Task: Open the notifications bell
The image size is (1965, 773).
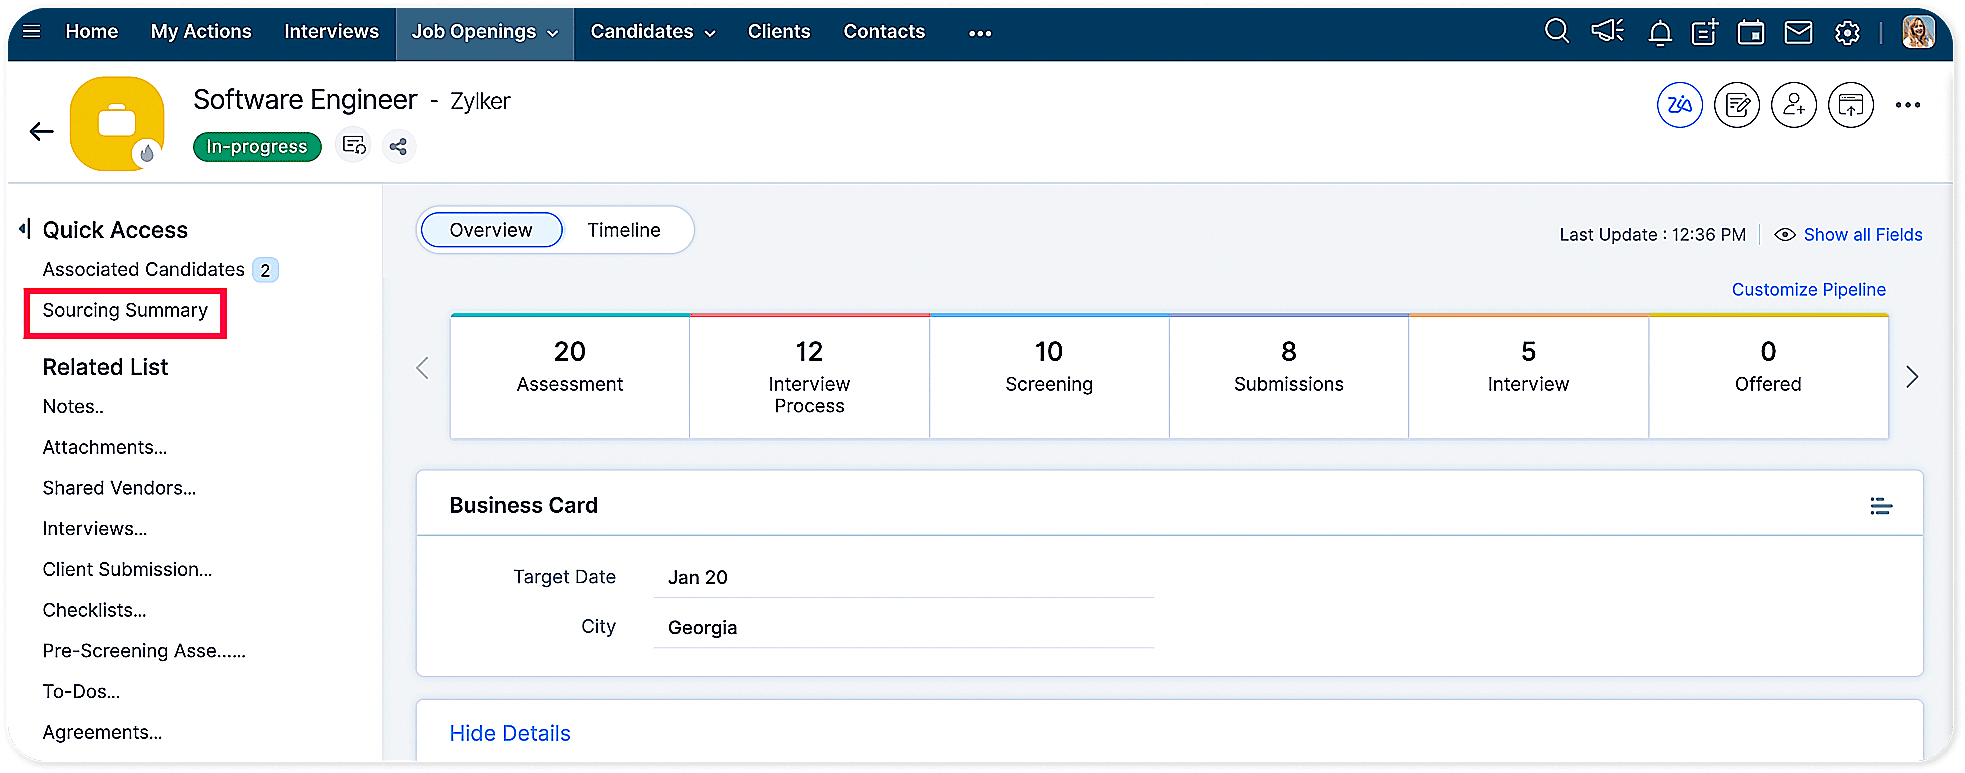Action: 1660,33
